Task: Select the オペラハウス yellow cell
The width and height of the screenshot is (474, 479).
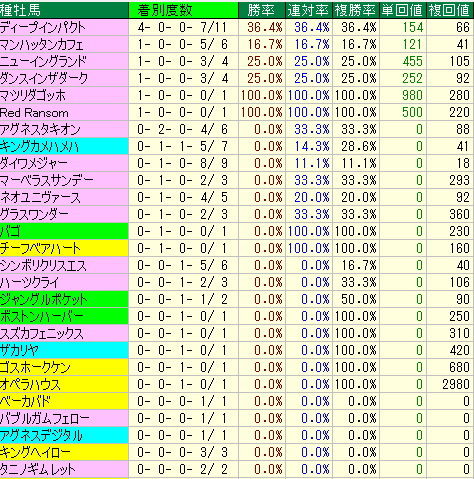Action: coord(64,384)
